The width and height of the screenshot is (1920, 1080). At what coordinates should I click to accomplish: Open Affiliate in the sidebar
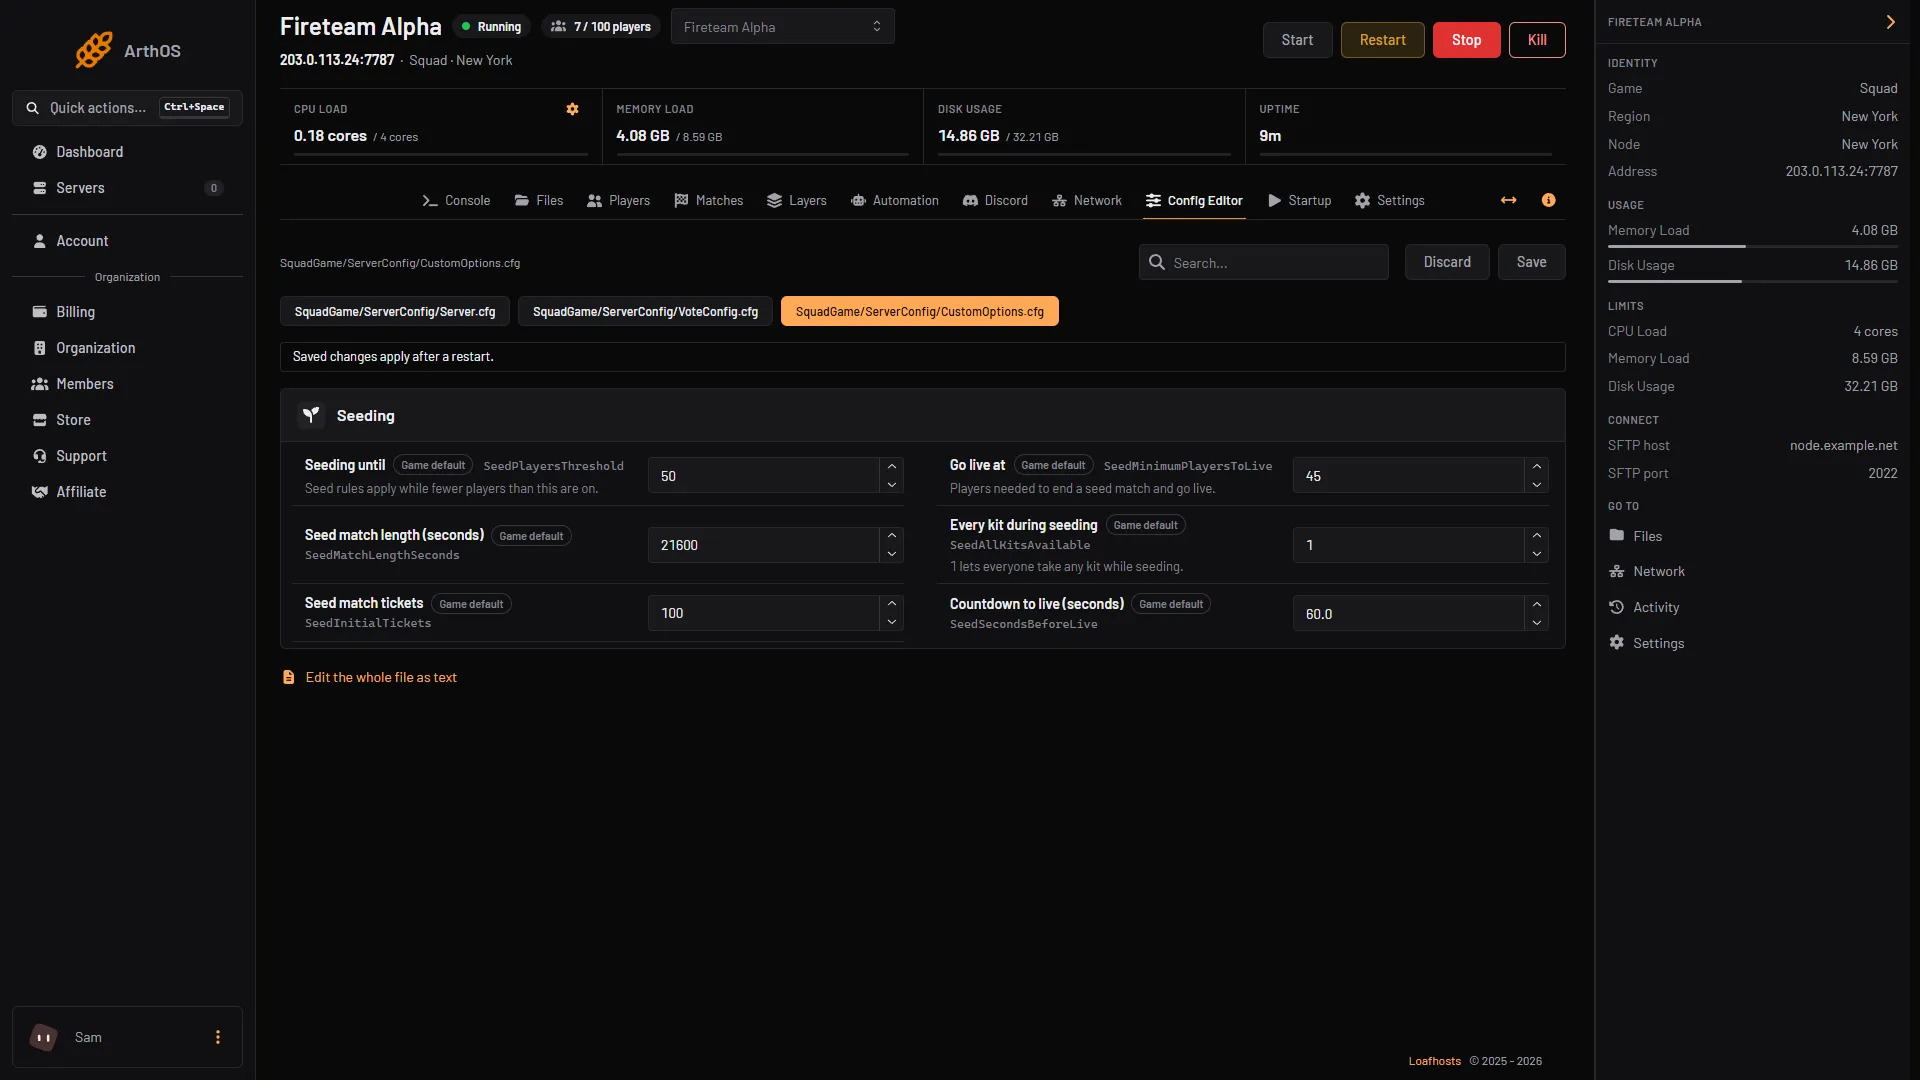click(127, 492)
